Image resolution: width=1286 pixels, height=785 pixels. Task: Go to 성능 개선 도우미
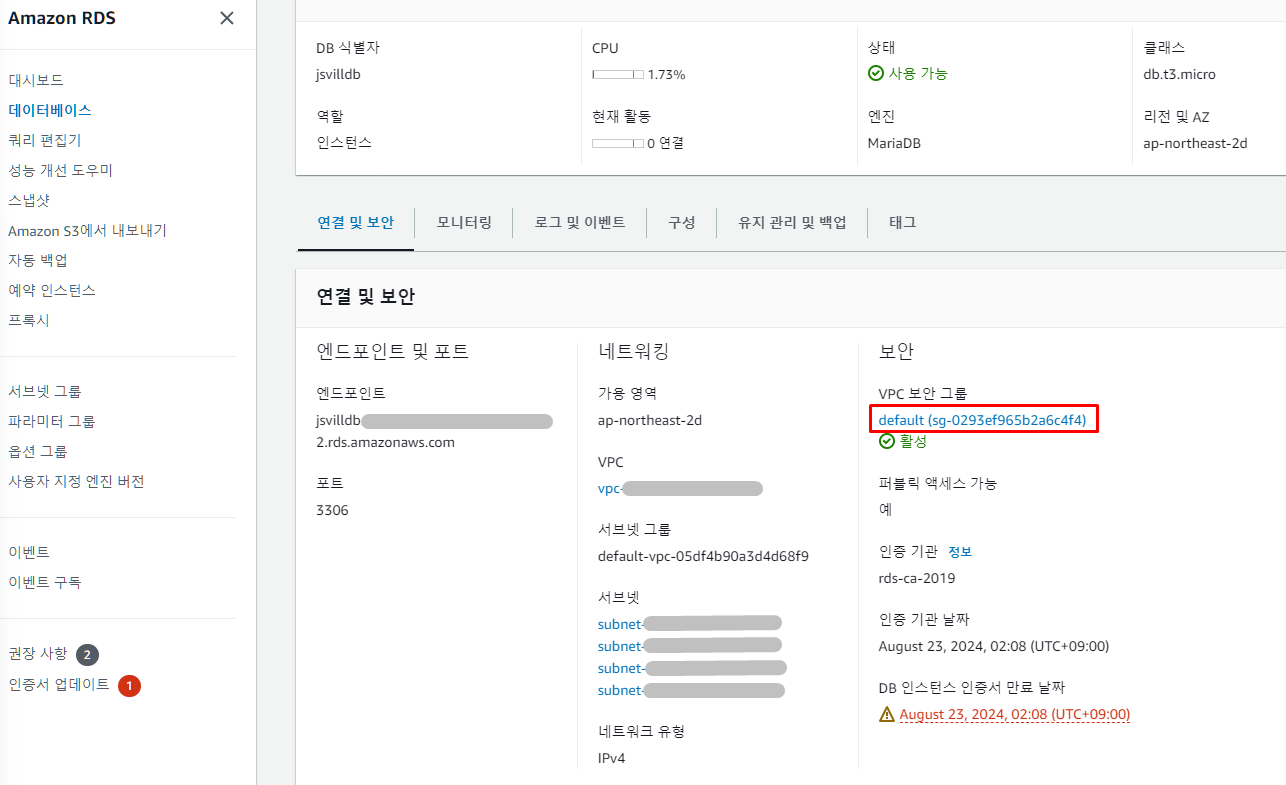click(60, 170)
